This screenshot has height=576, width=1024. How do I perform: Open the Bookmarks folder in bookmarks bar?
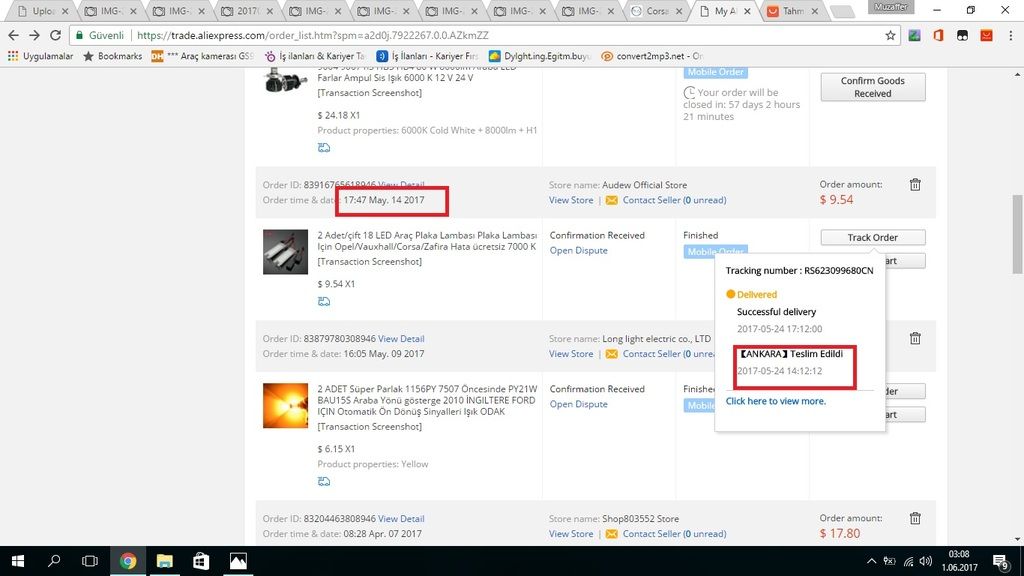click(112, 56)
